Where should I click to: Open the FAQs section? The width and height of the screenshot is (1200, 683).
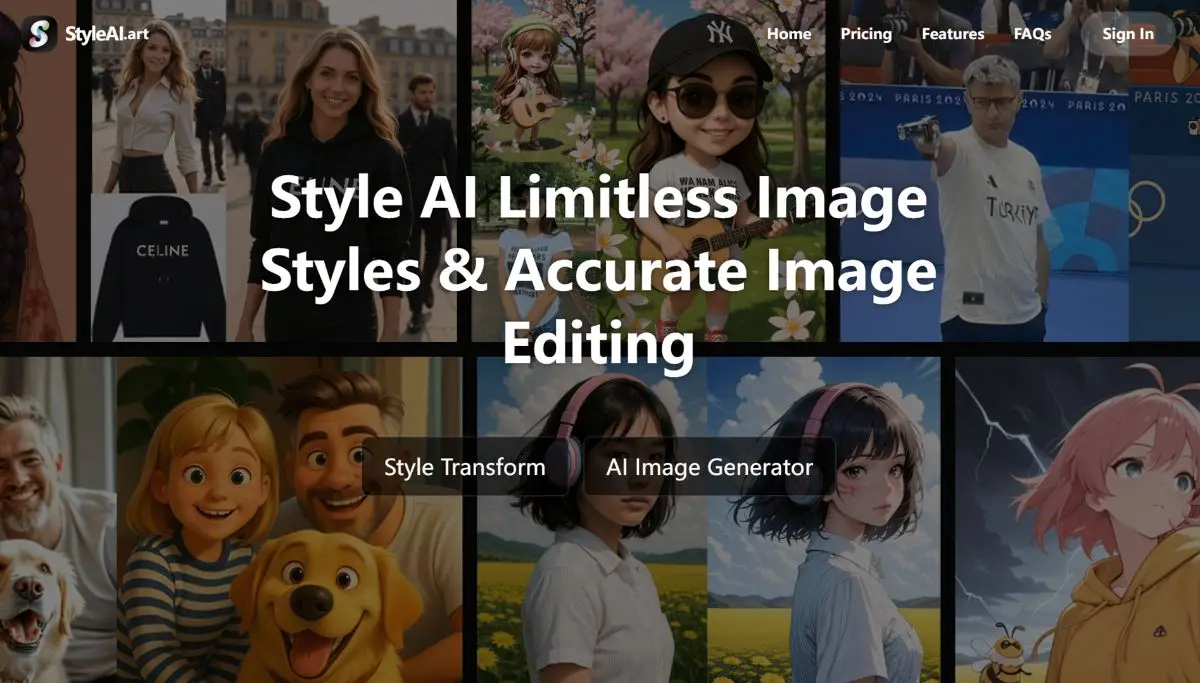tap(1032, 33)
